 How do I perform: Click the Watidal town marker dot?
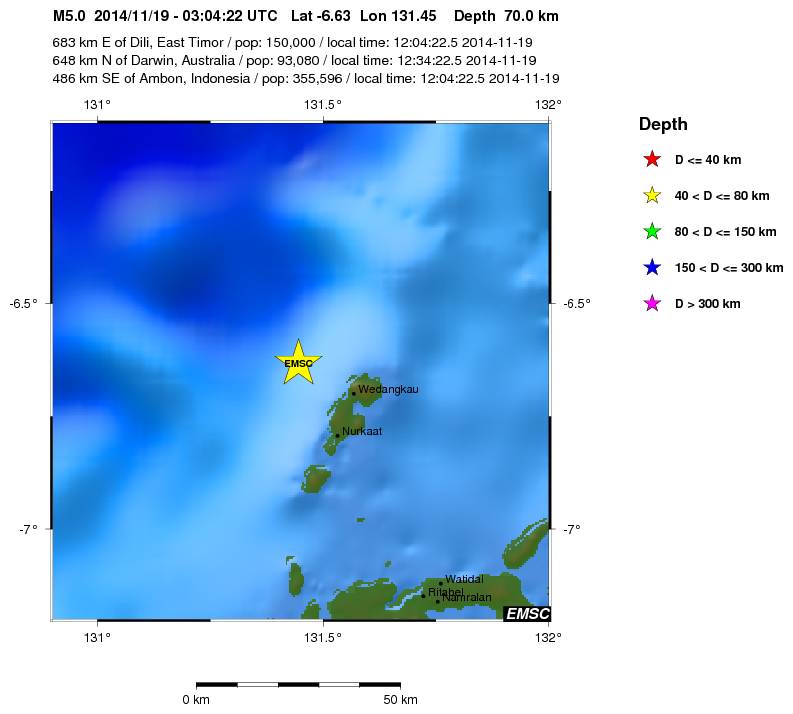[x=441, y=584]
